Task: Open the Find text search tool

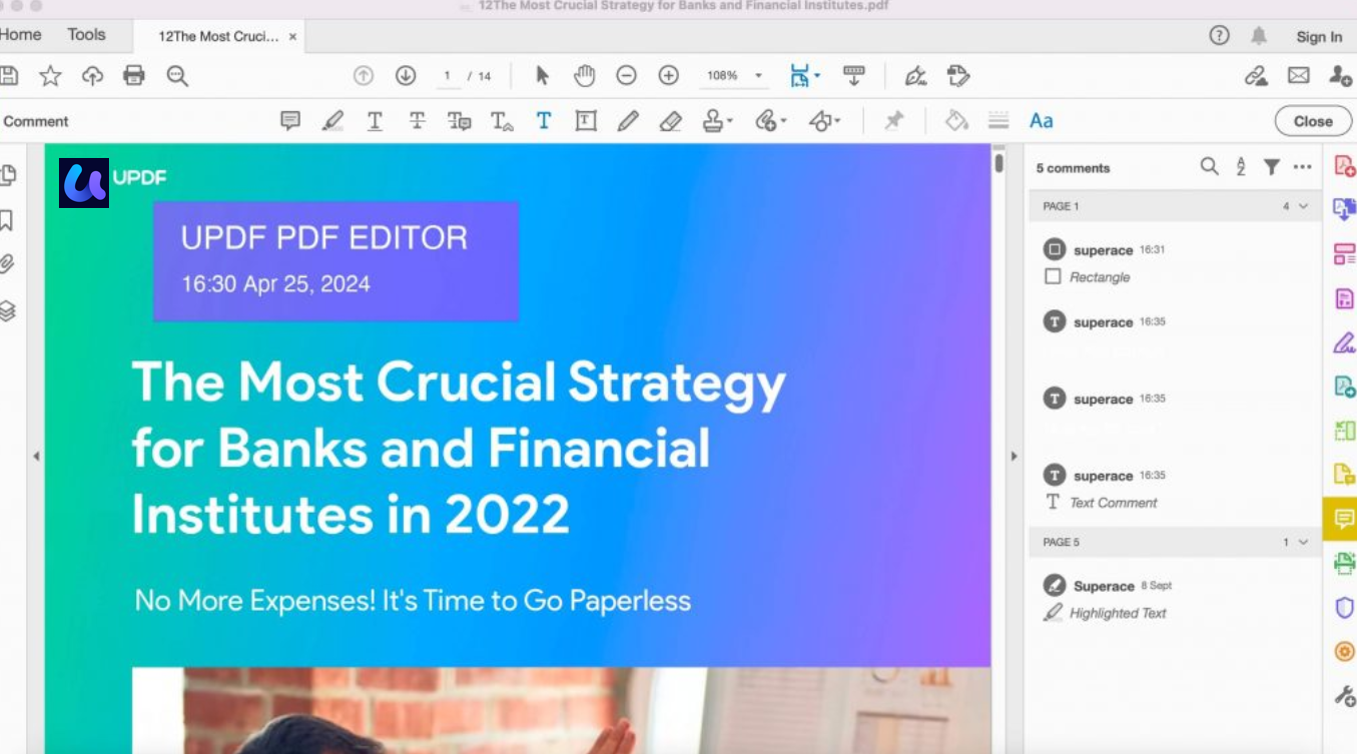Action: (177, 76)
